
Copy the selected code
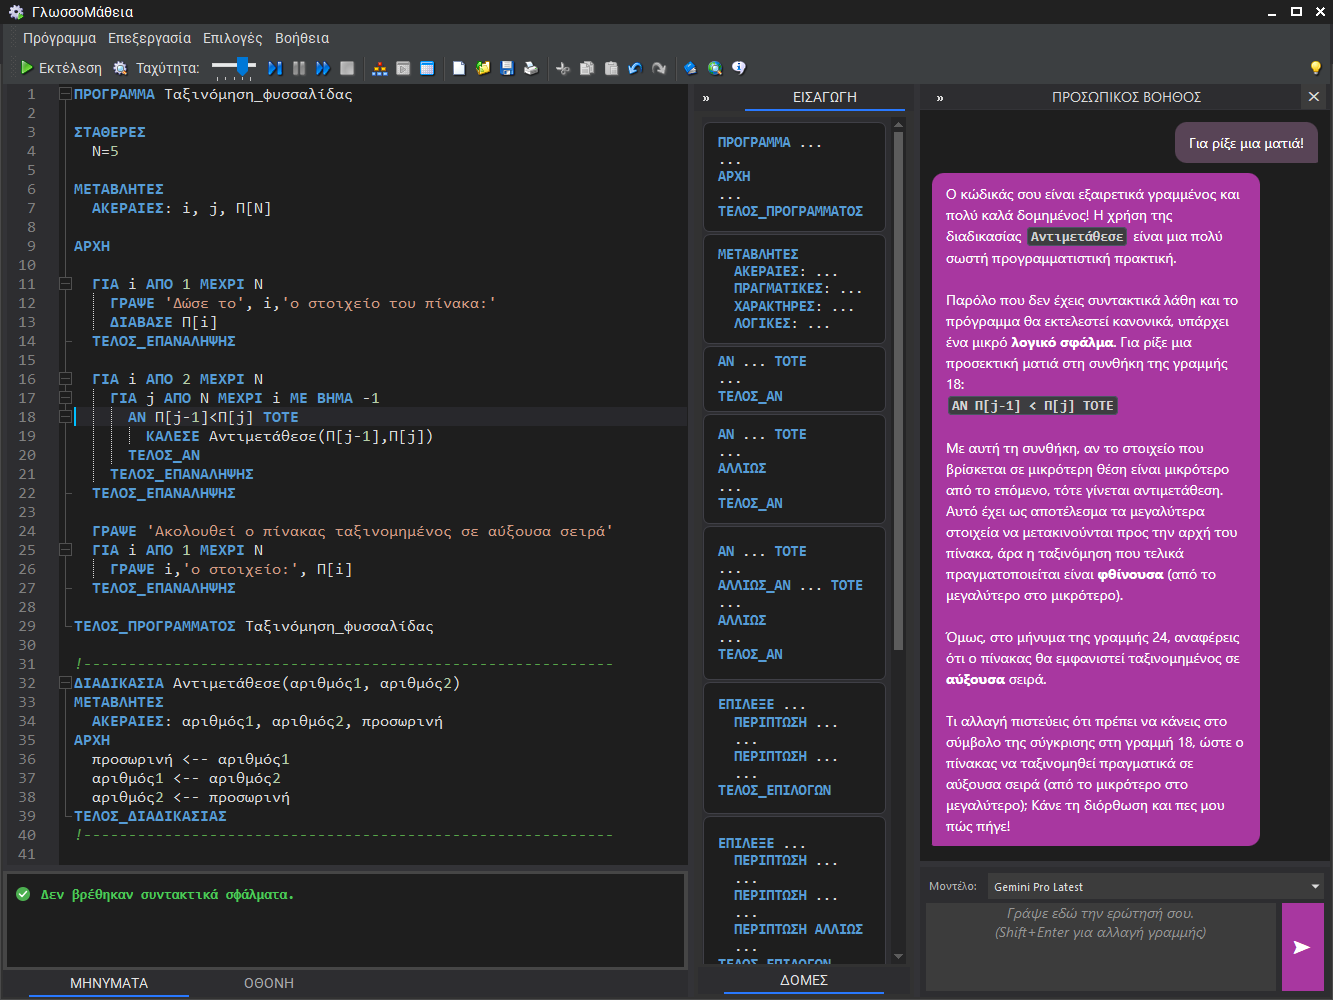coord(587,68)
